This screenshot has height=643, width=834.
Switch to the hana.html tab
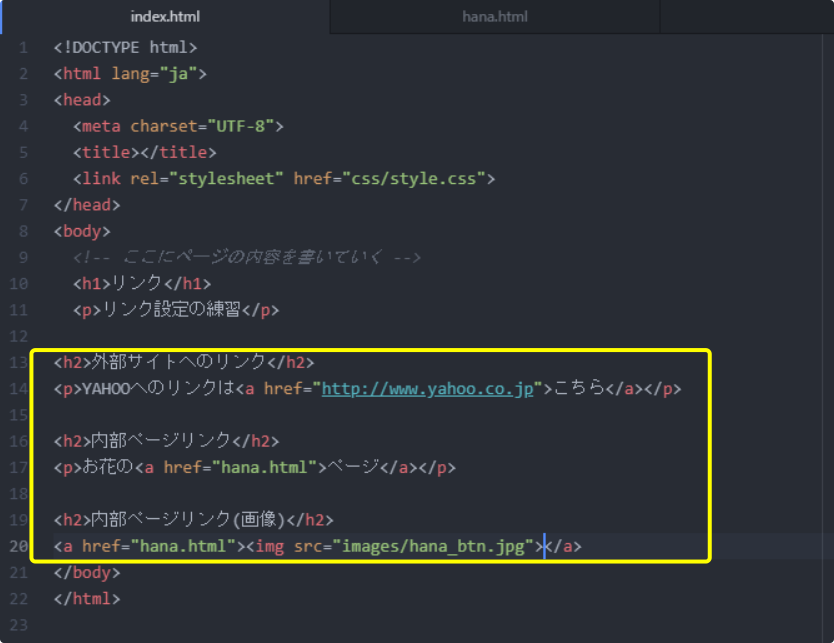click(495, 16)
